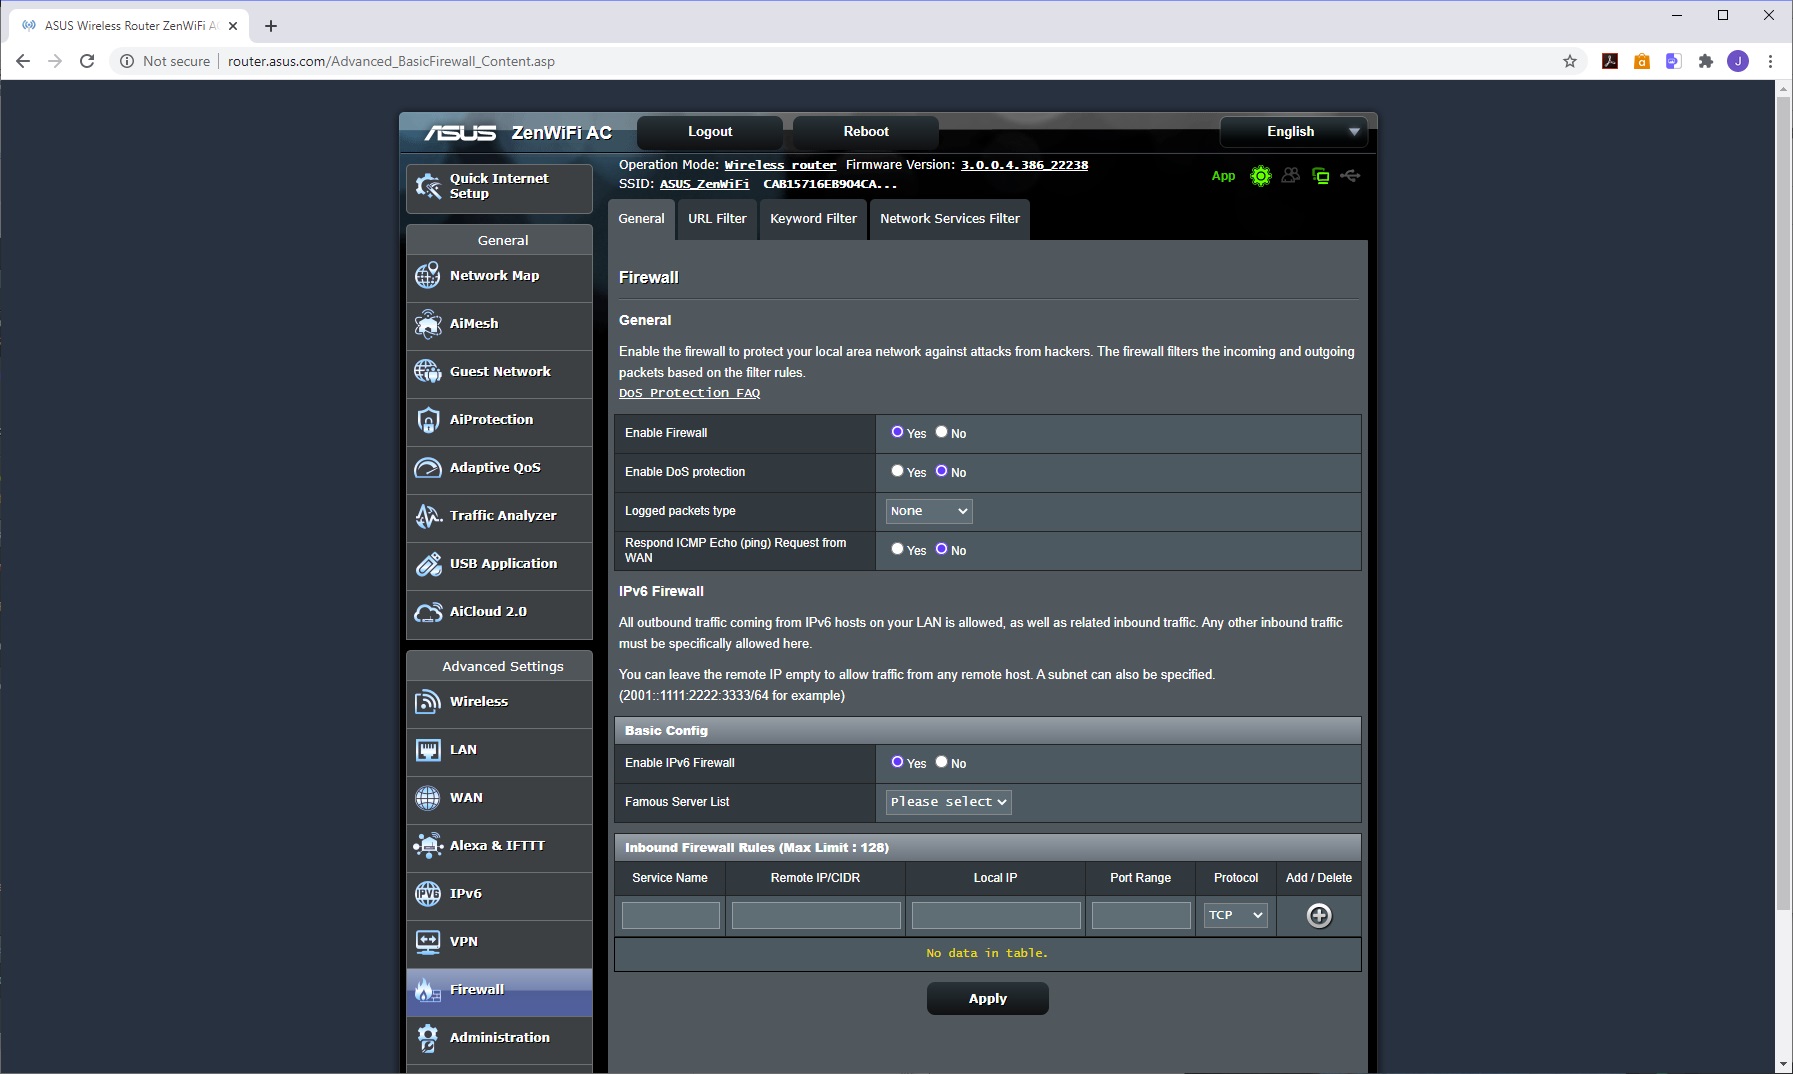Switch to the Keyword Filter tab
The image size is (1793, 1074).
(813, 219)
